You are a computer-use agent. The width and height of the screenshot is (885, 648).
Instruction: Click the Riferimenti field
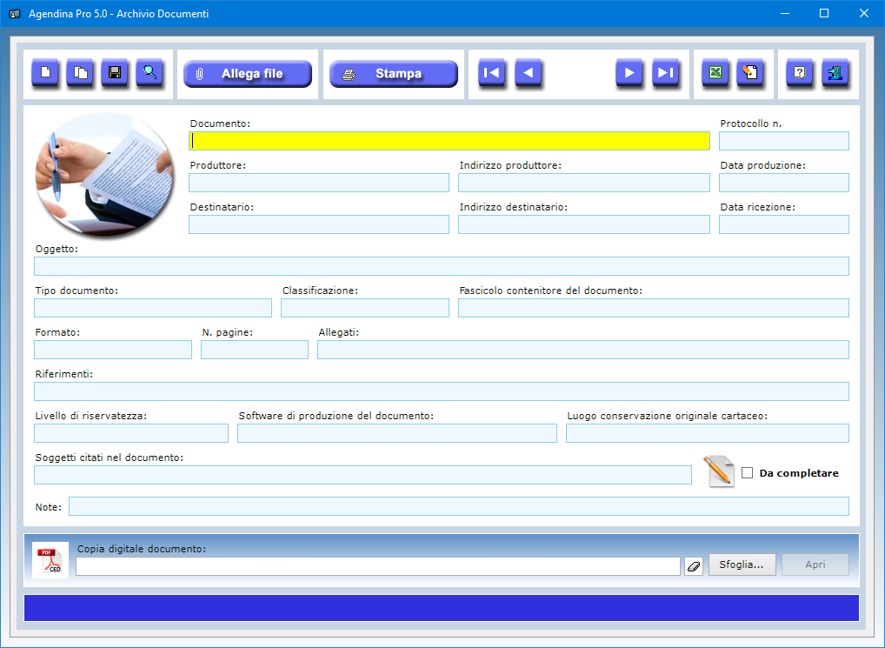[x=441, y=391]
